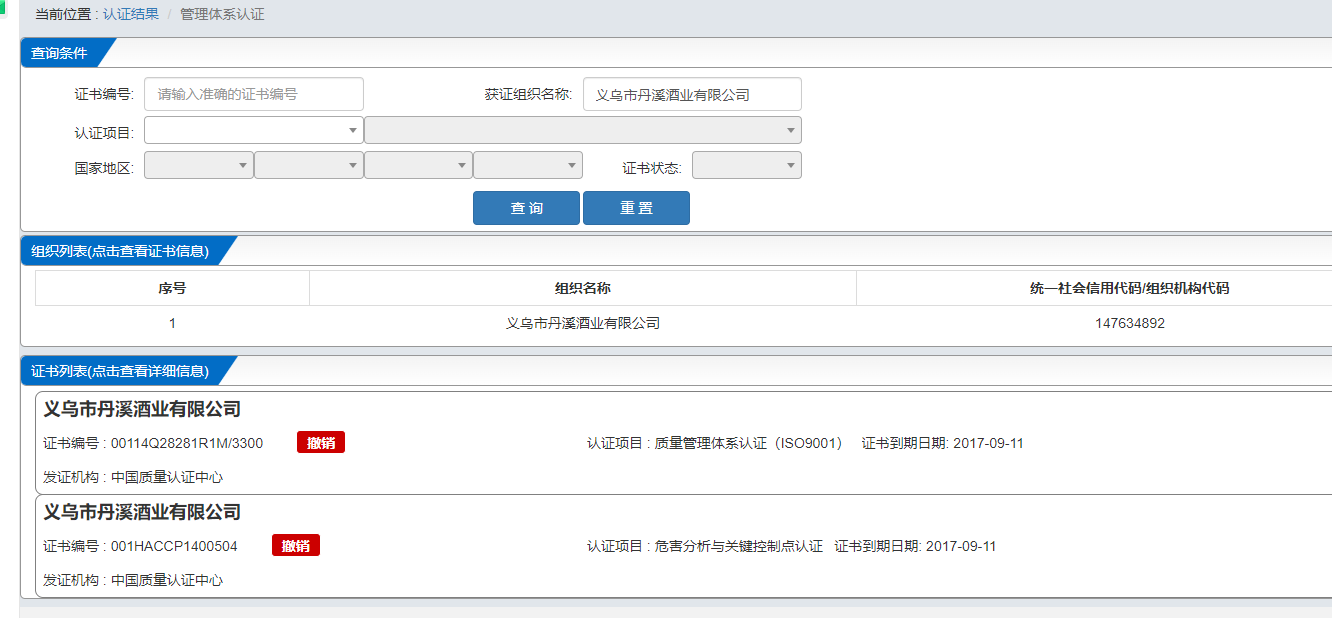The image size is (1332, 618).
Task: Click the 证书编号 field label
Action: click(x=104, y=94)
